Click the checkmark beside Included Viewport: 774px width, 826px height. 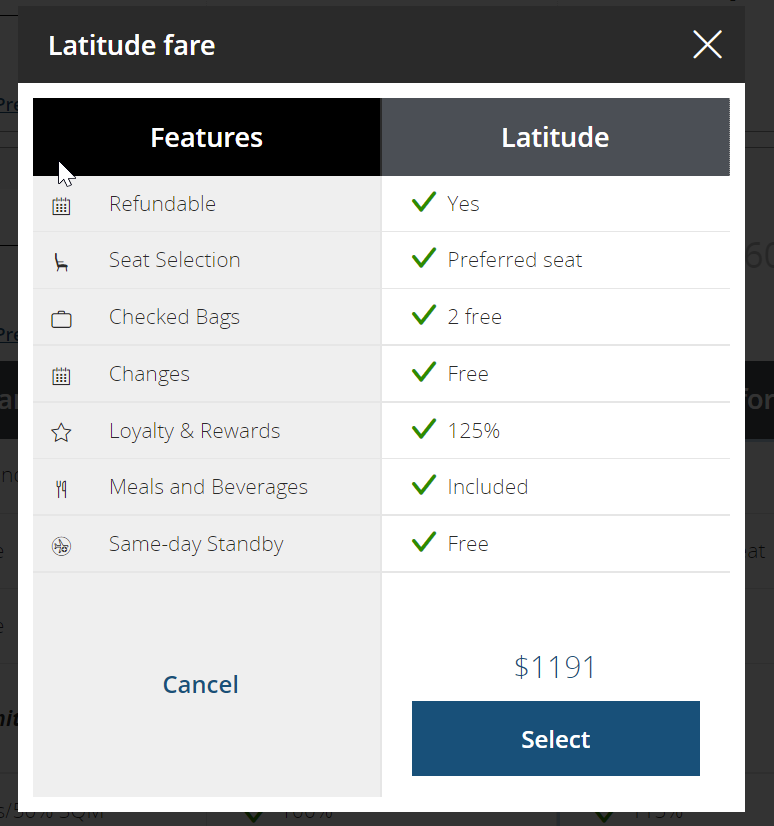(424, 485)
